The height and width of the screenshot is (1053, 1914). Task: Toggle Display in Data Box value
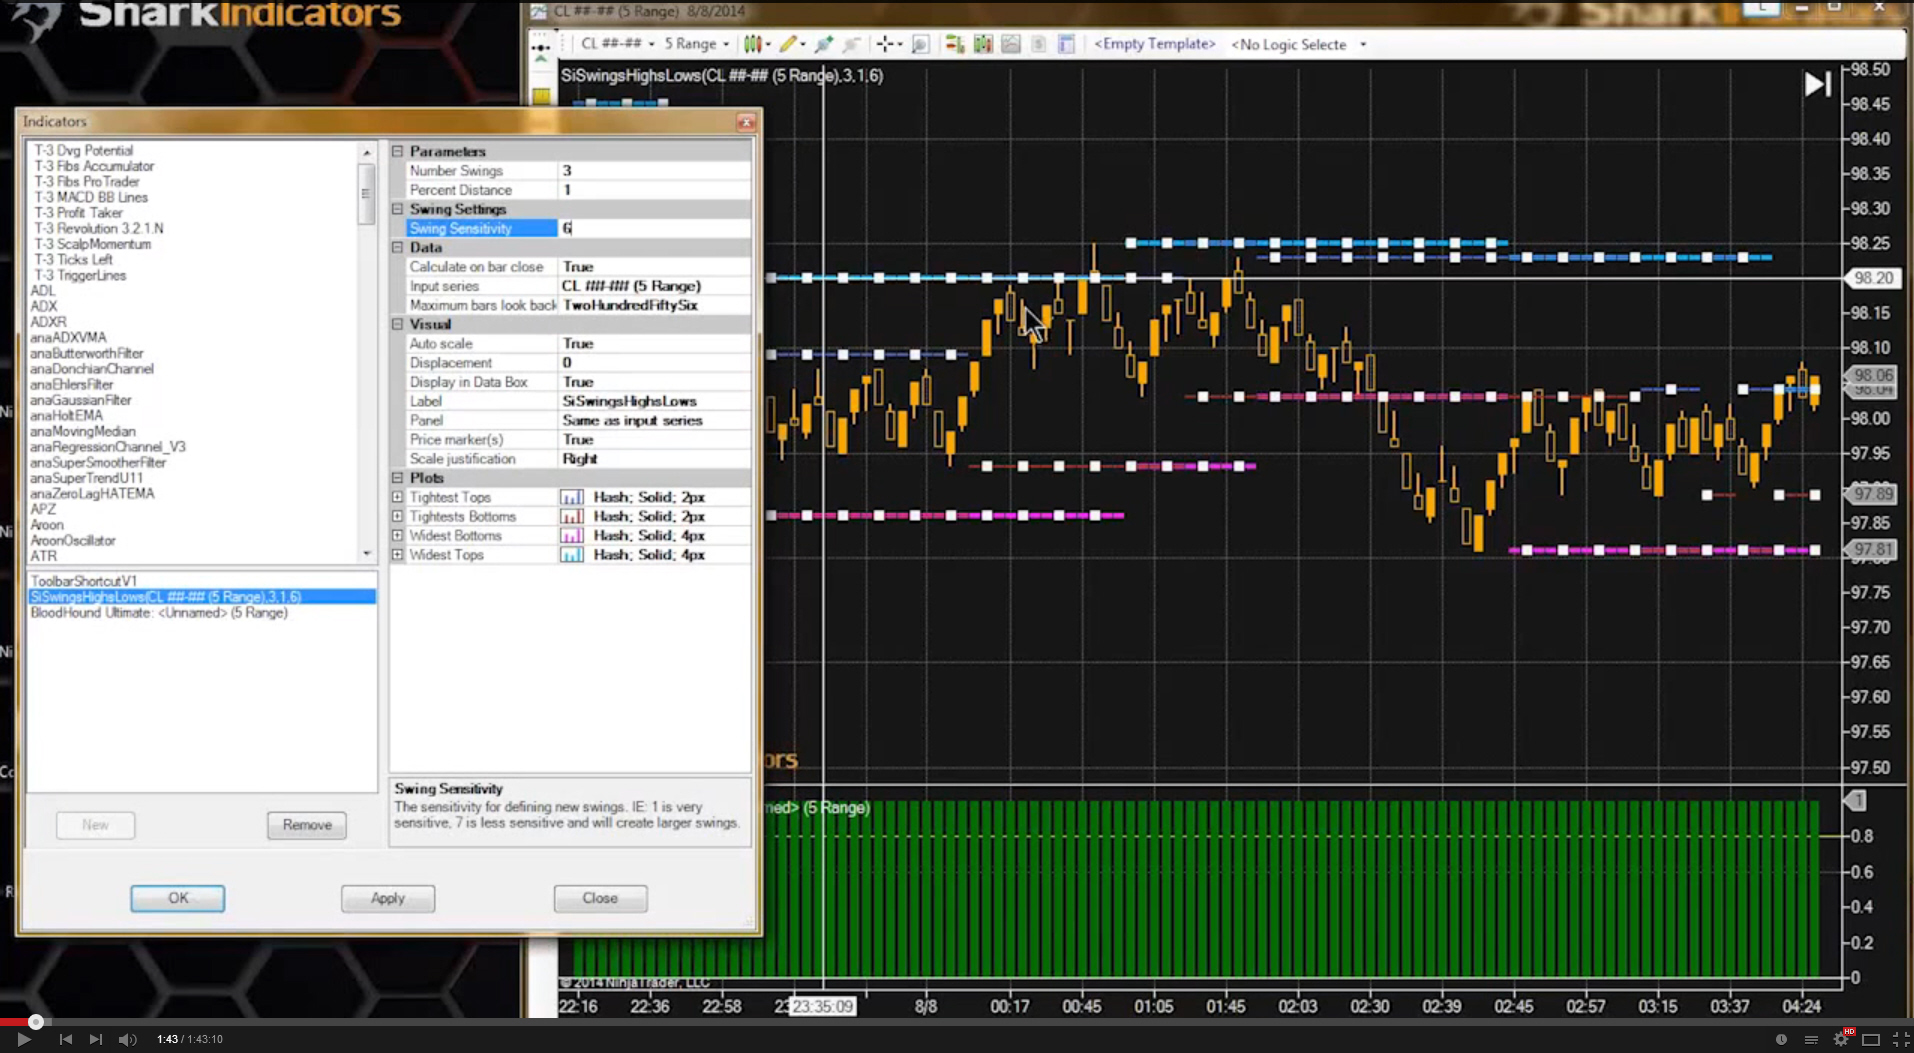(x=654, y=382)
